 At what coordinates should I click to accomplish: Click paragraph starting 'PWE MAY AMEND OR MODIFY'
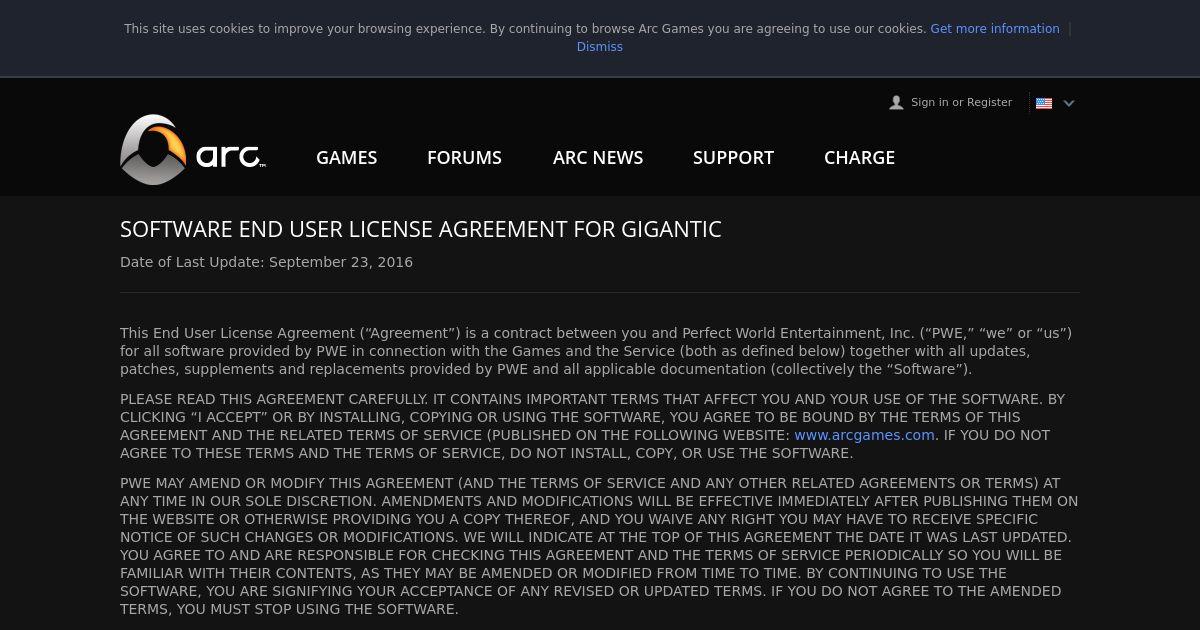(x=600, y=546)
